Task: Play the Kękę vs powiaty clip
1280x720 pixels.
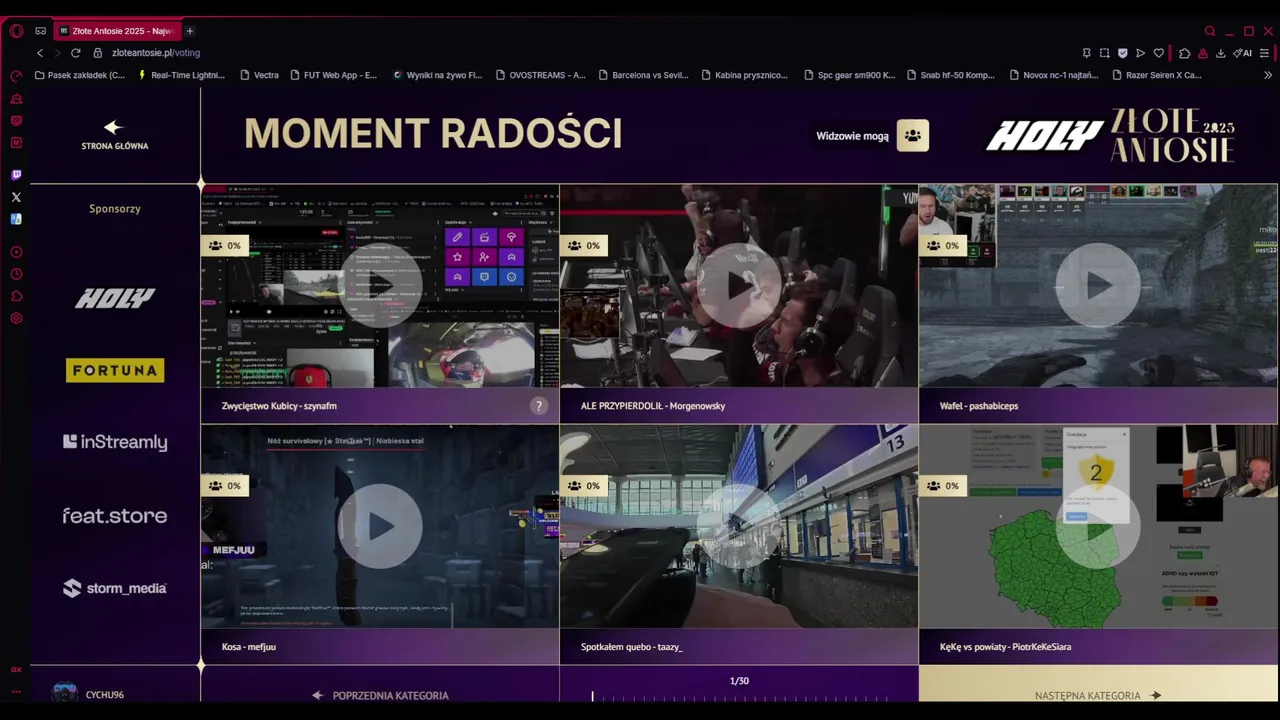Action: pos(1098,526)
